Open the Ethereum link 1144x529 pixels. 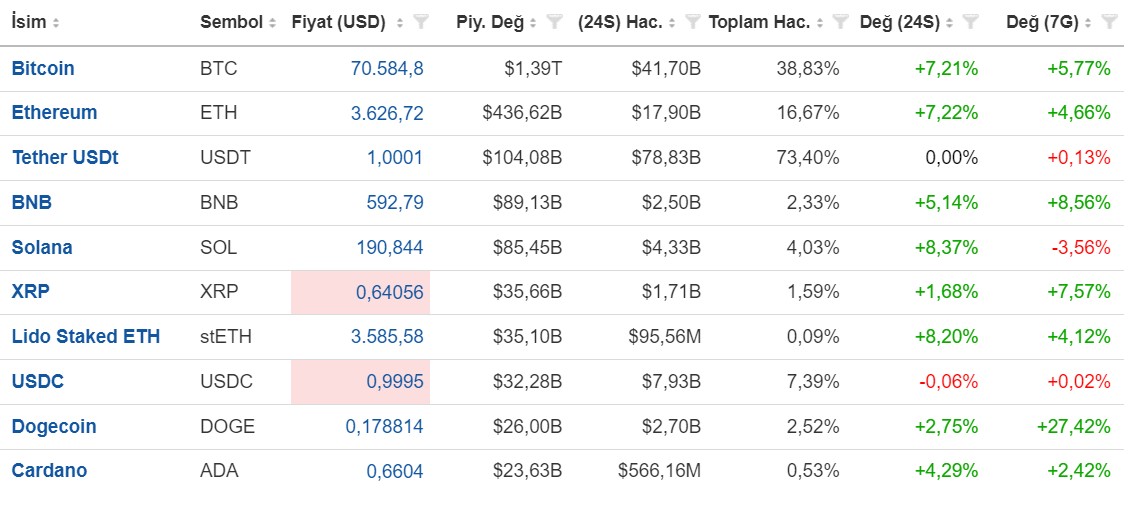54,113
